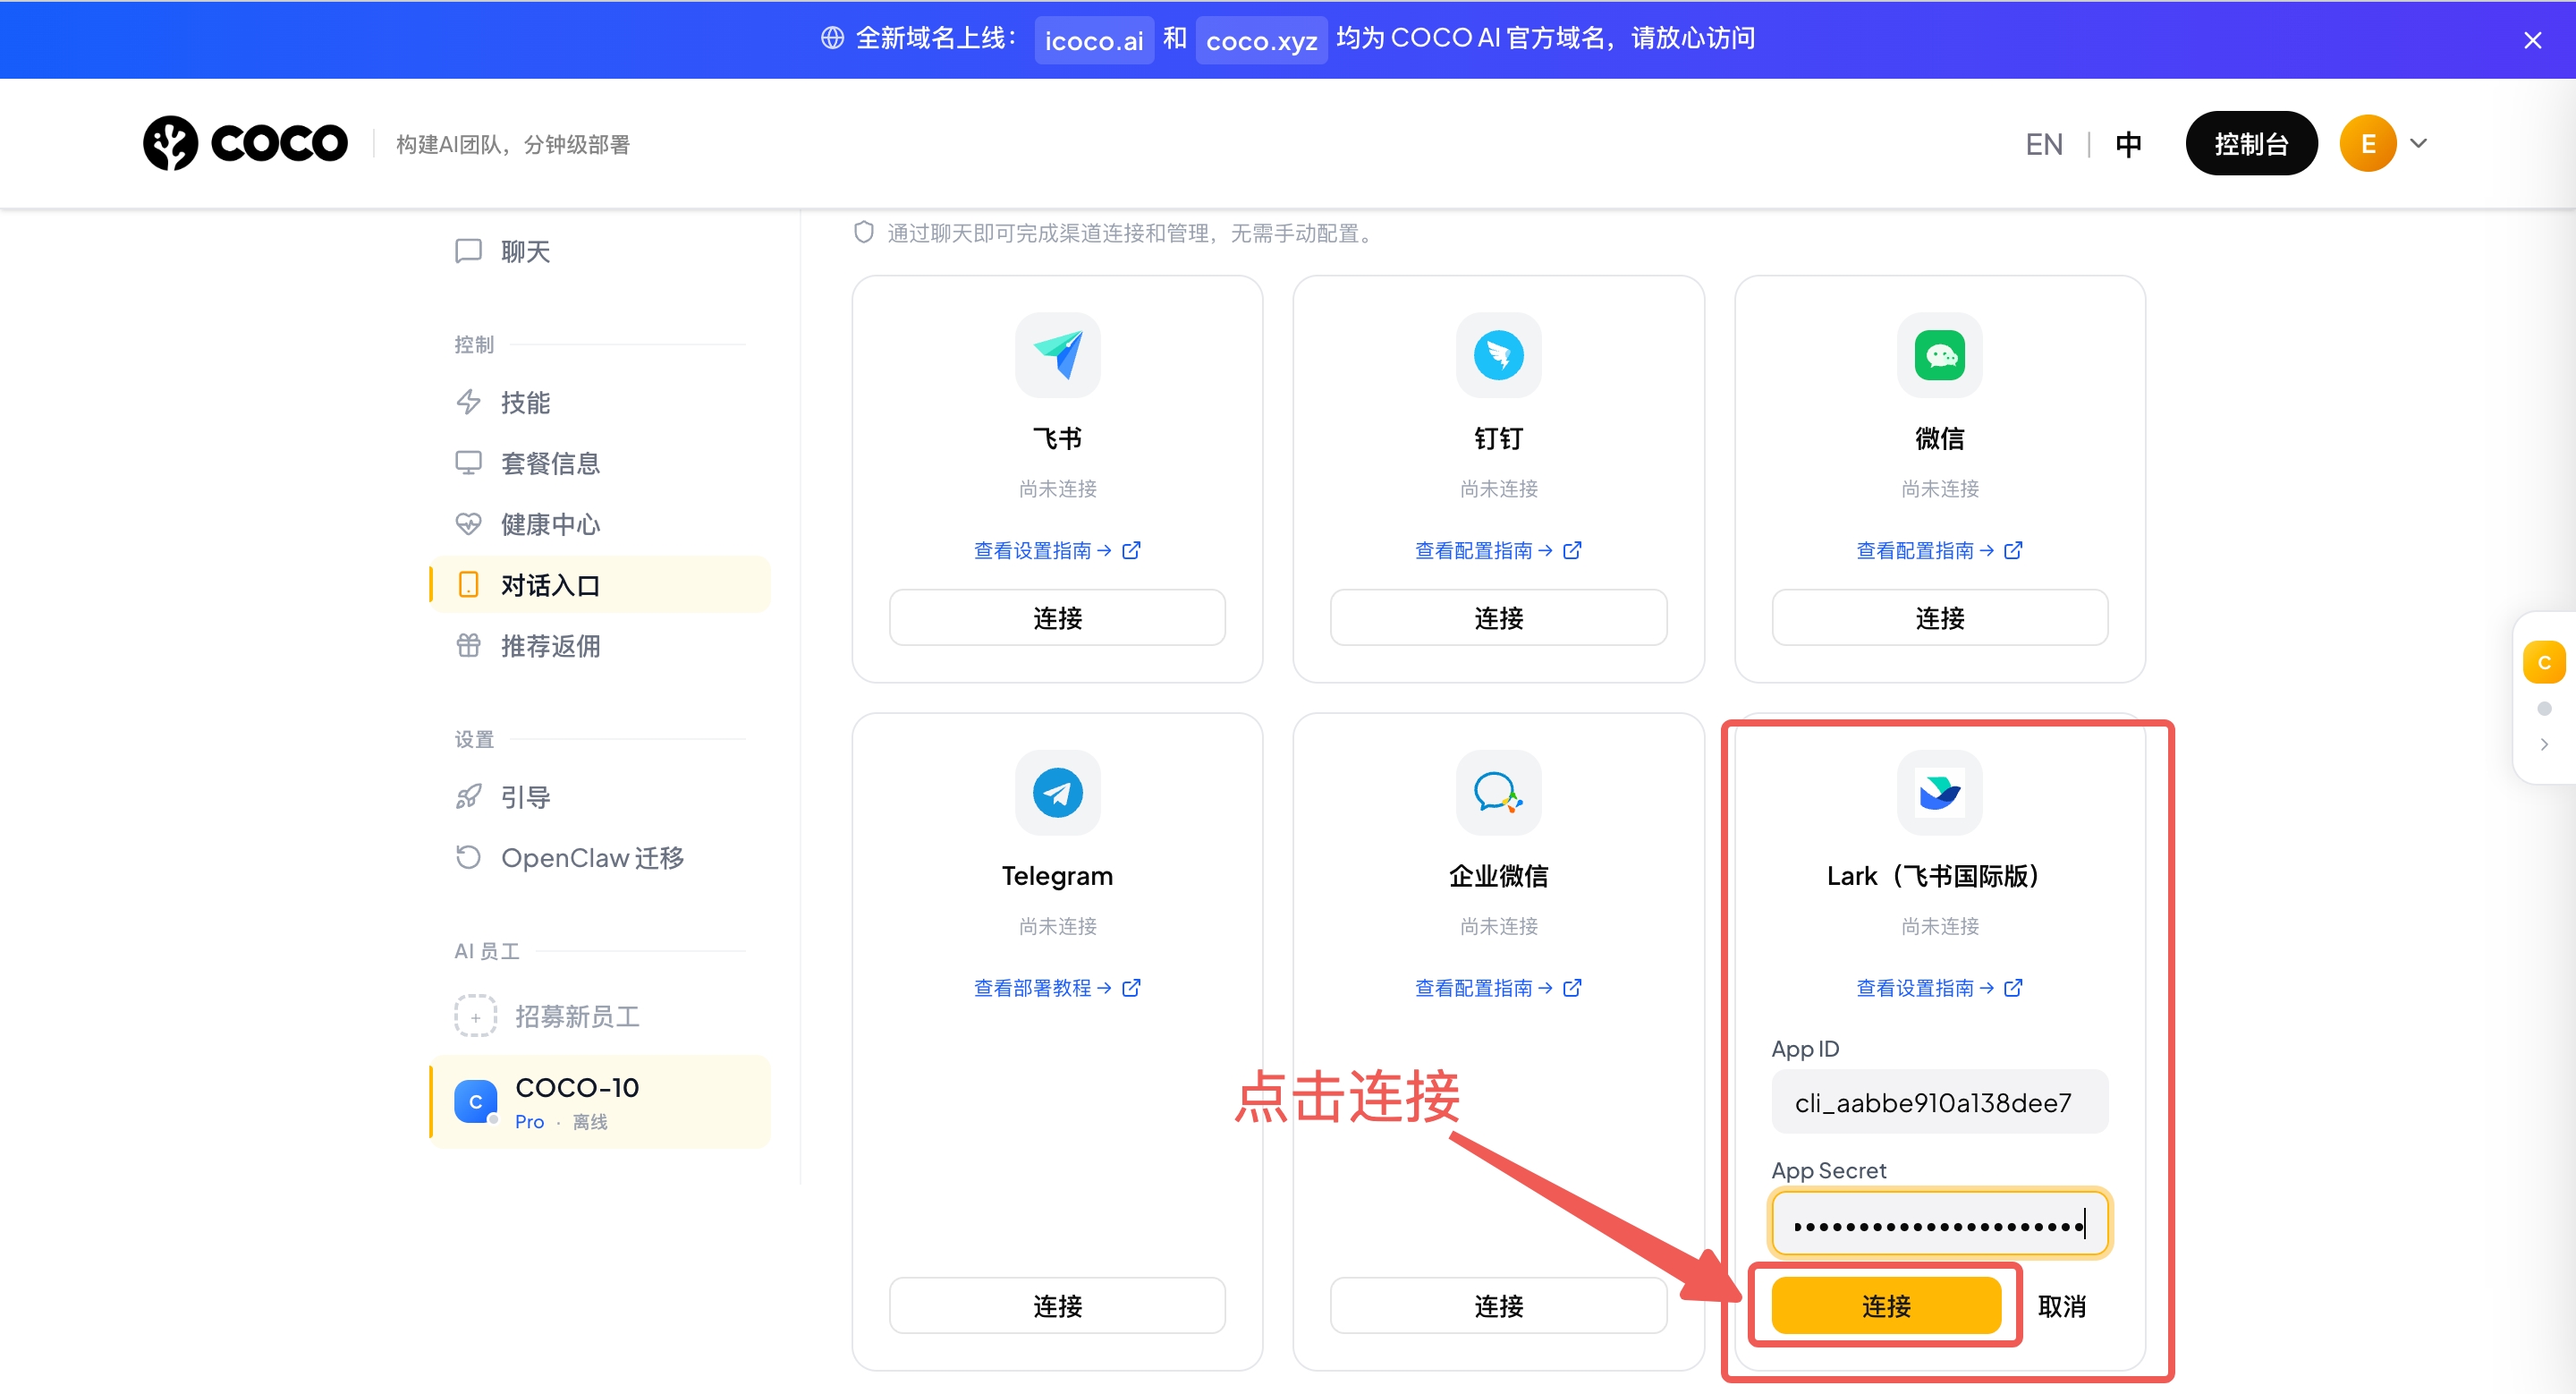Click the refresh icon beside OpenClaw 迁移
Image resolution: width=2576 pixels, height=1394 pixels.
click(x=468, y=858)
